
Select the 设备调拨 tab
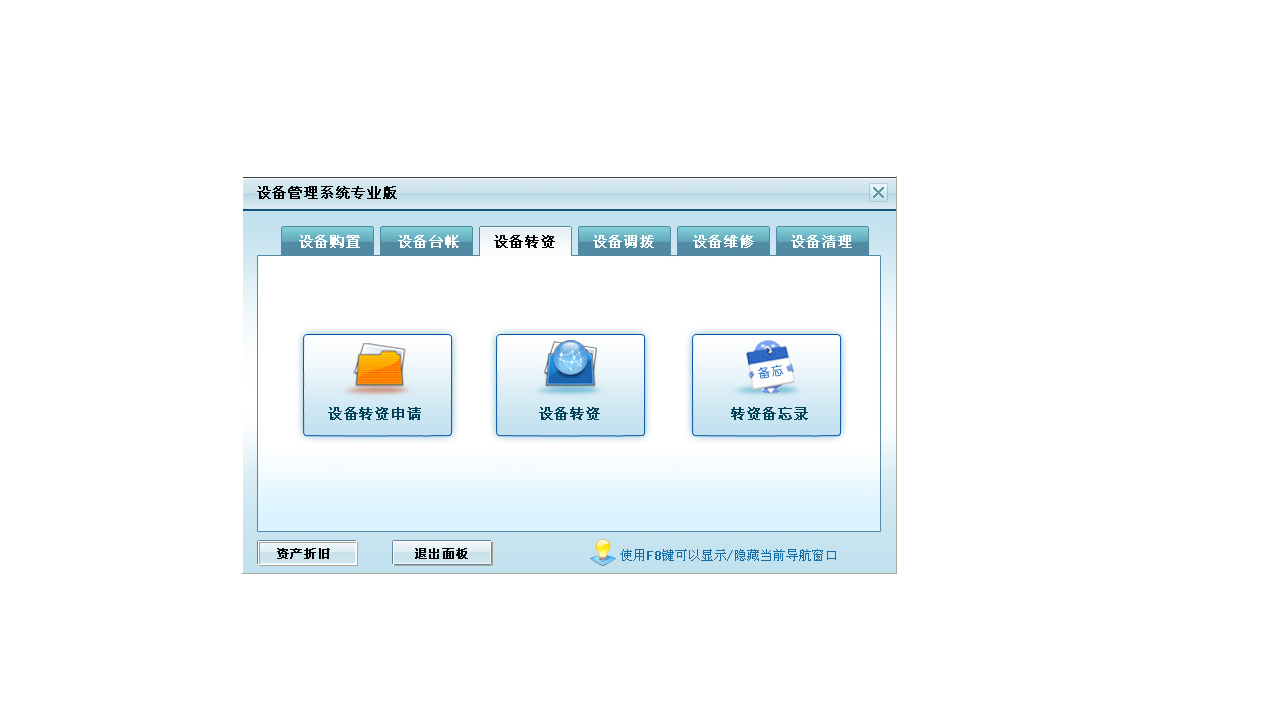624,240
